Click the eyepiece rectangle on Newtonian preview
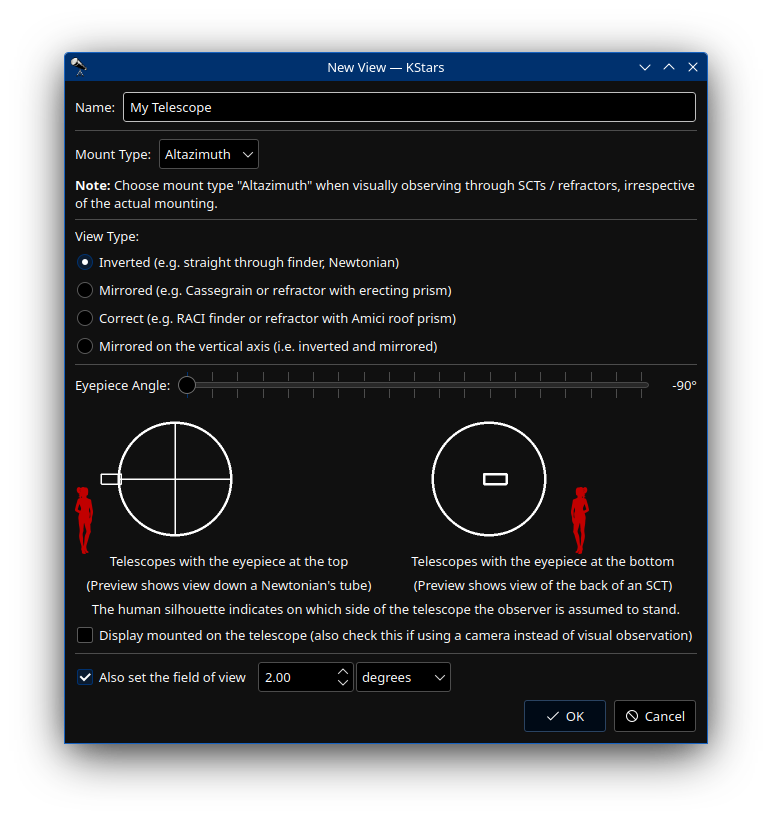Screen dimensions: 772x820 click(x=110, y=479)
